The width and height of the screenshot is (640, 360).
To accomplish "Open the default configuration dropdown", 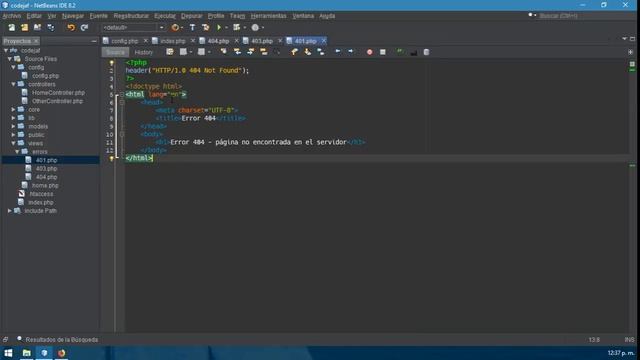I will (x=133, y=27).
